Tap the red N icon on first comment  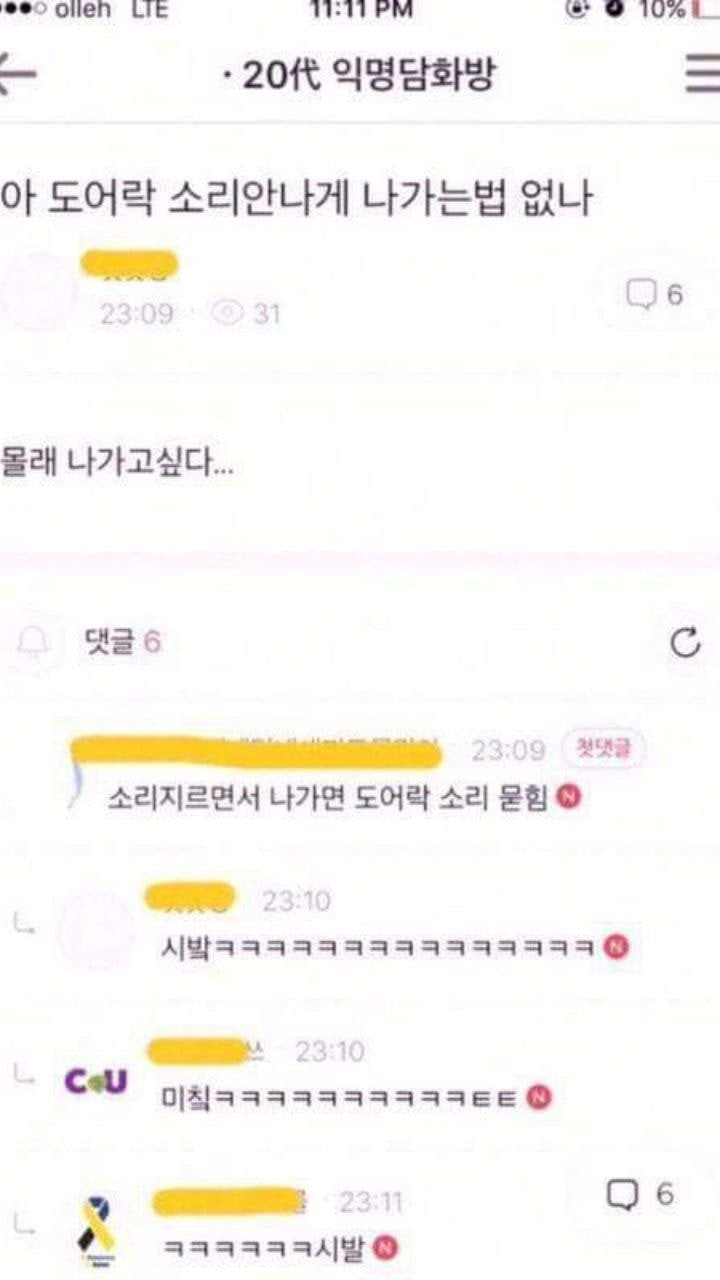(569, 798)
